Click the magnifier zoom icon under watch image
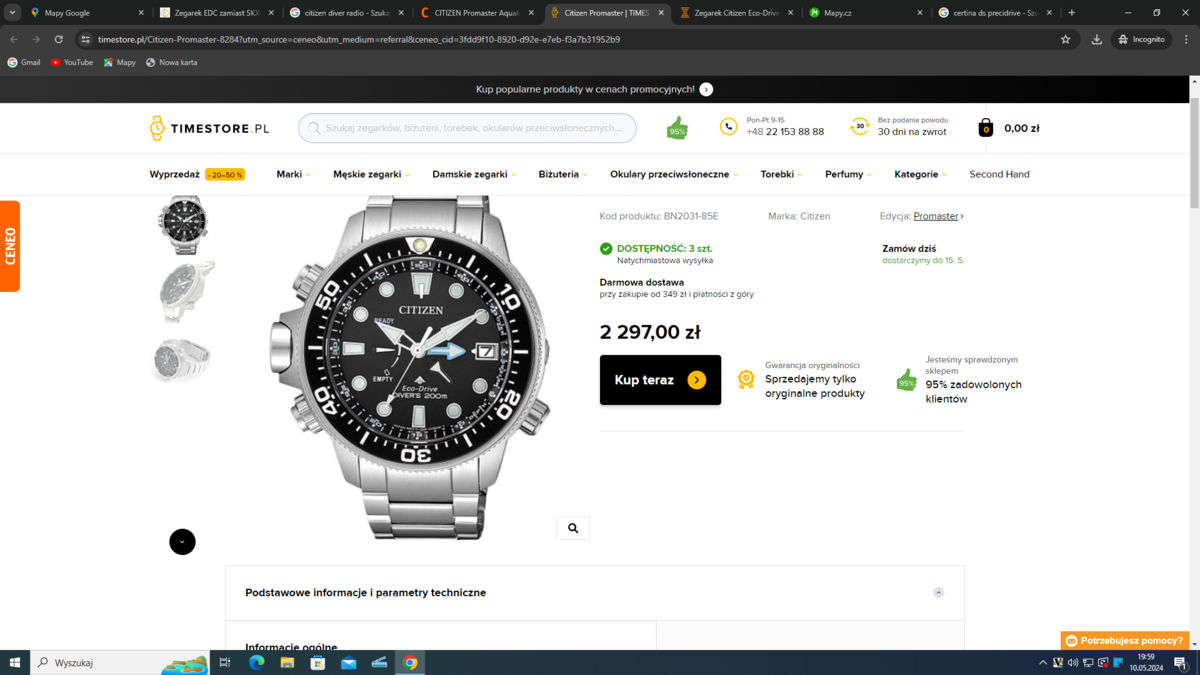This screenshot has width=1200, height=675. pos(573,528)
